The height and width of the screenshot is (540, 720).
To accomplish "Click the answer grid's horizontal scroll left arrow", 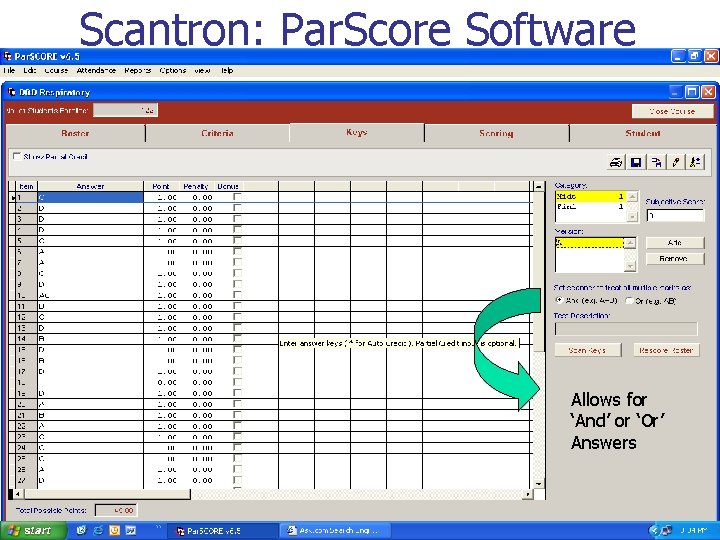I will [17, 494].
